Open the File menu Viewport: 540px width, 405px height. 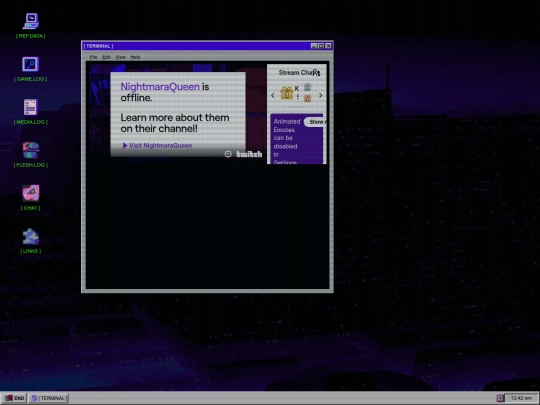[x=93, y=57]
